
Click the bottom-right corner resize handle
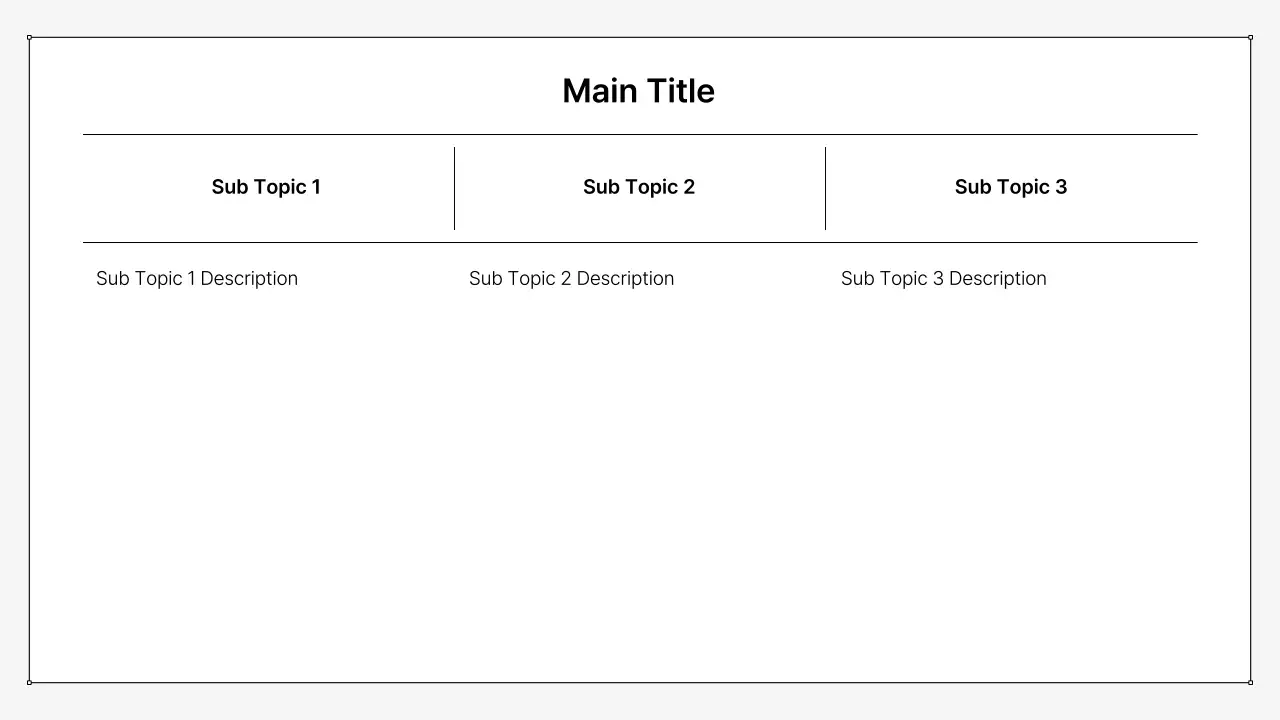click(x=1250, y=682)
